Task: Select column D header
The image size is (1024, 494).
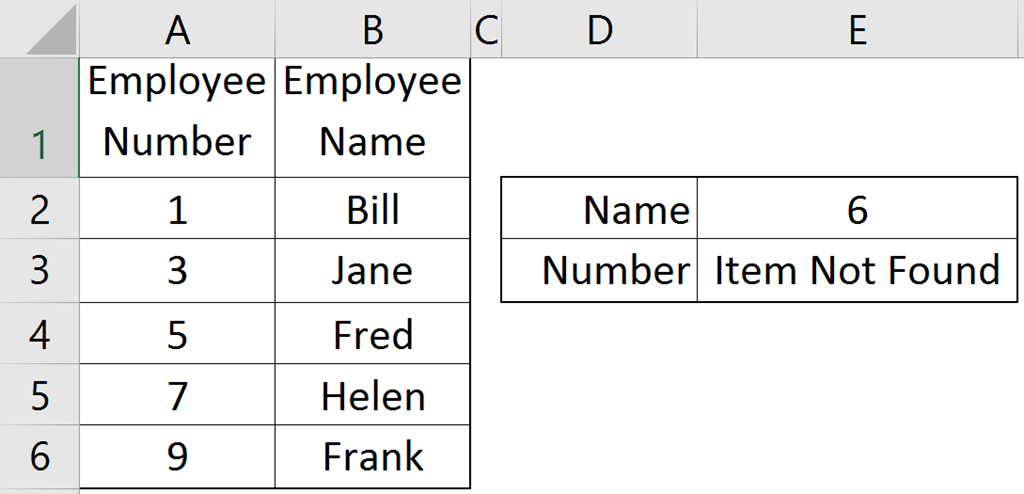Action: pos(598,30)
